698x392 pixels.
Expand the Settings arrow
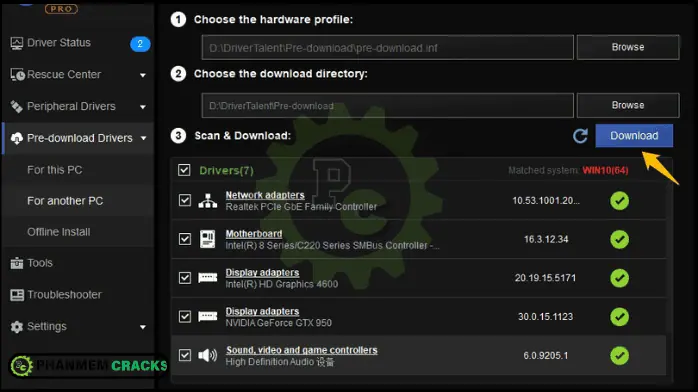pos(142,327)
